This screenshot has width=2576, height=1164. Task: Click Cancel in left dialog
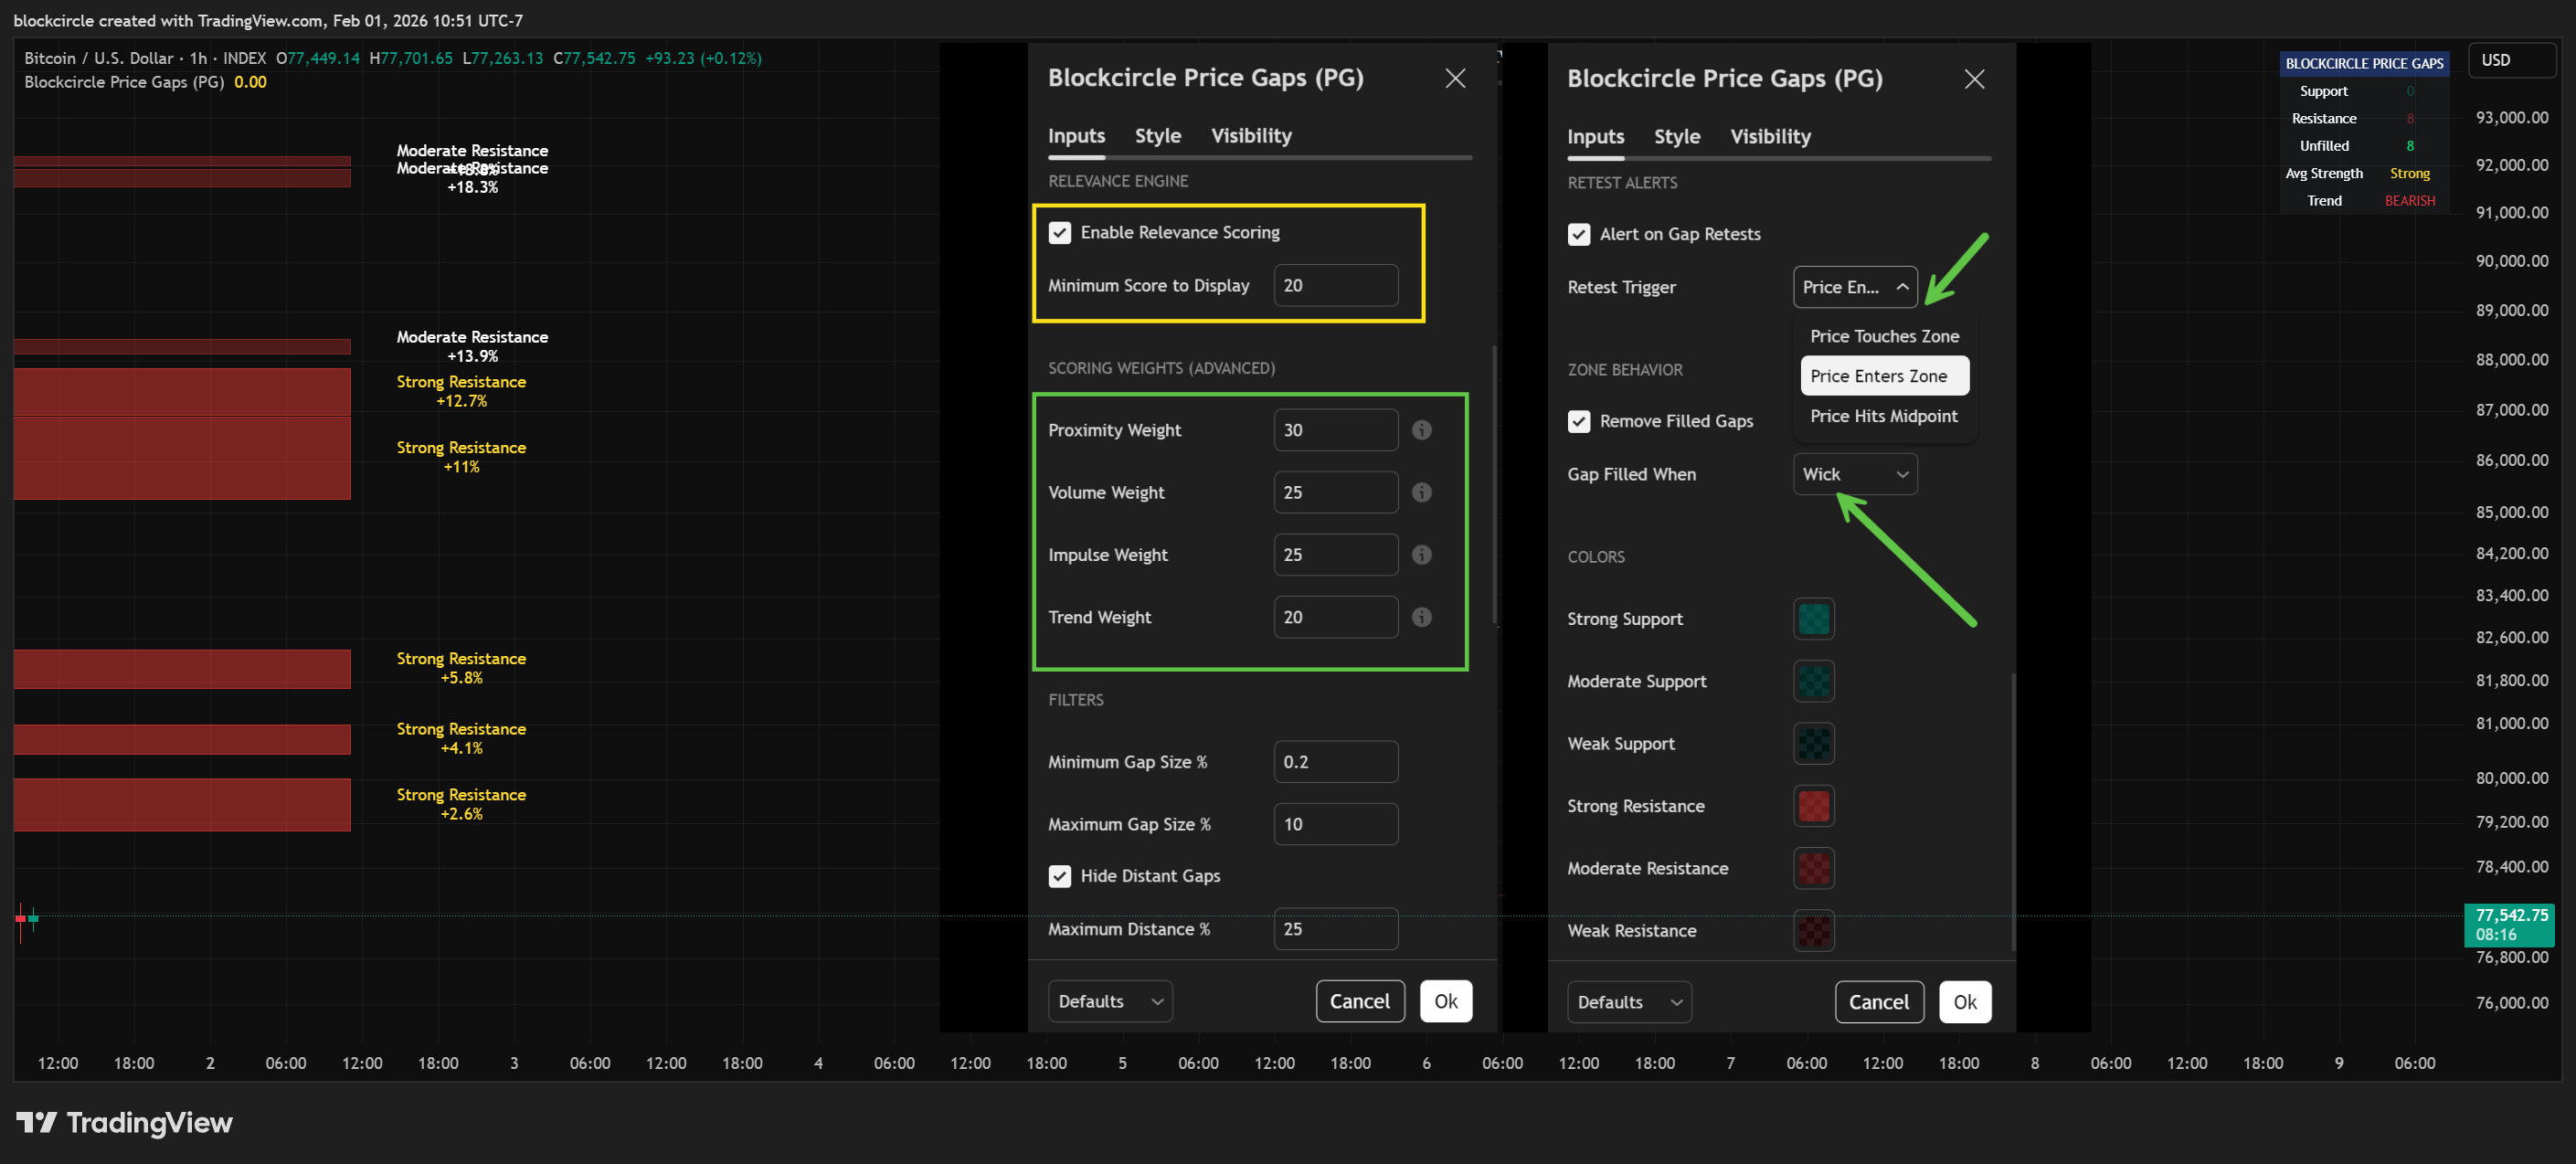coord(1360,1001)
